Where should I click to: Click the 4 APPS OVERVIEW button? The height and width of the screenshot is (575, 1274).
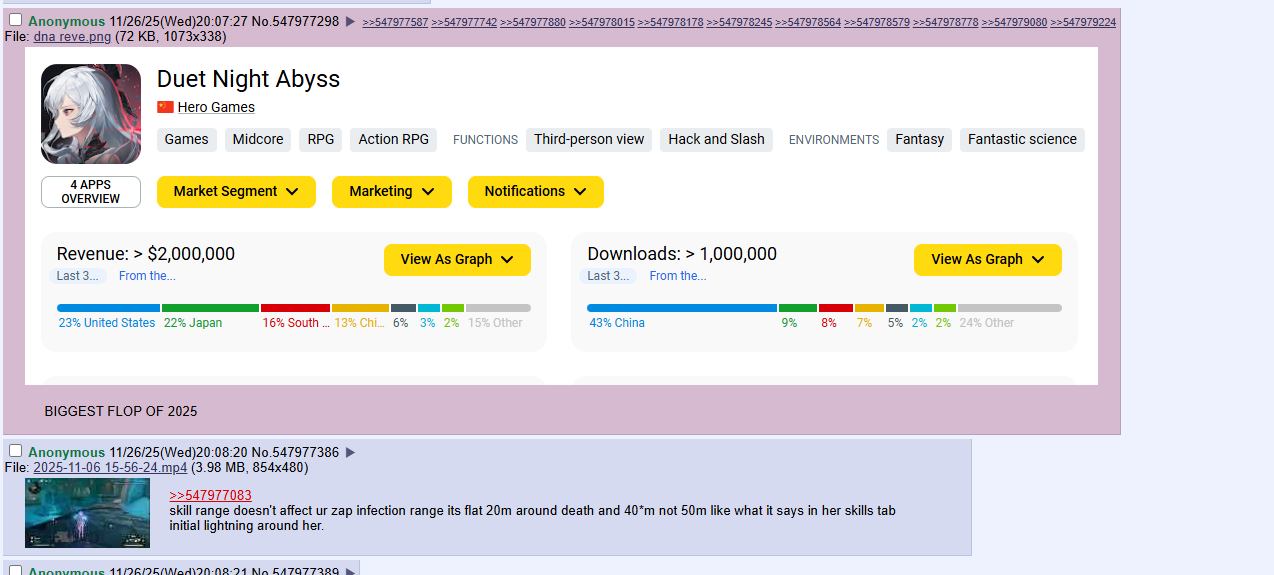pyautogui.click(x=91, y=192)
